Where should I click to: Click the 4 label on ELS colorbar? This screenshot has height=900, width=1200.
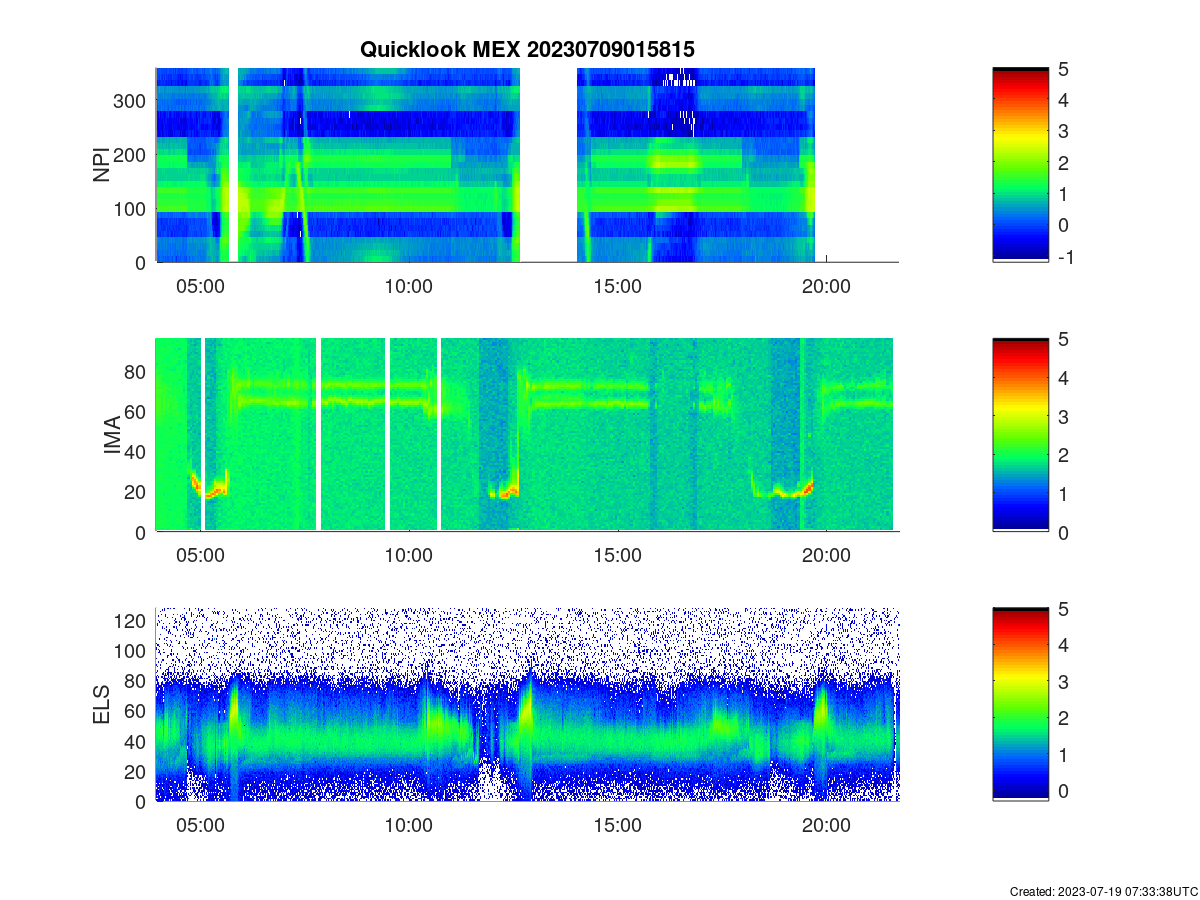click(x=1065, y=645)
